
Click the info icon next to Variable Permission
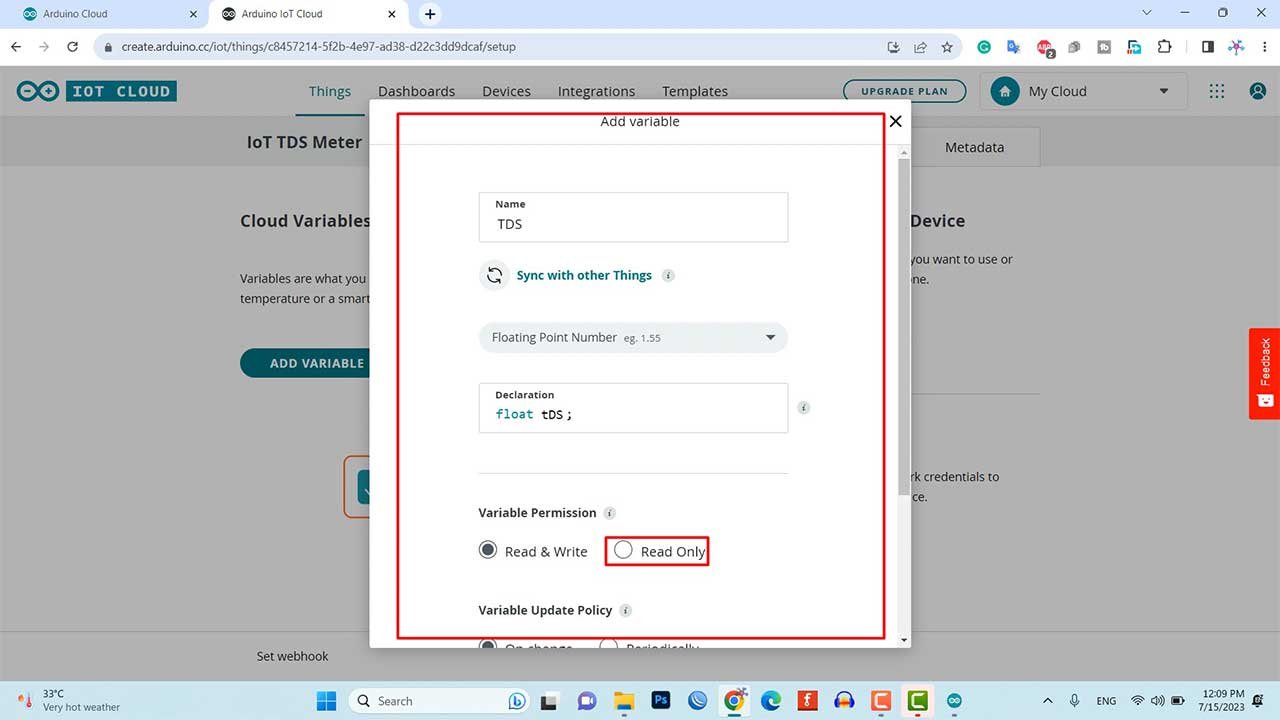610,513
